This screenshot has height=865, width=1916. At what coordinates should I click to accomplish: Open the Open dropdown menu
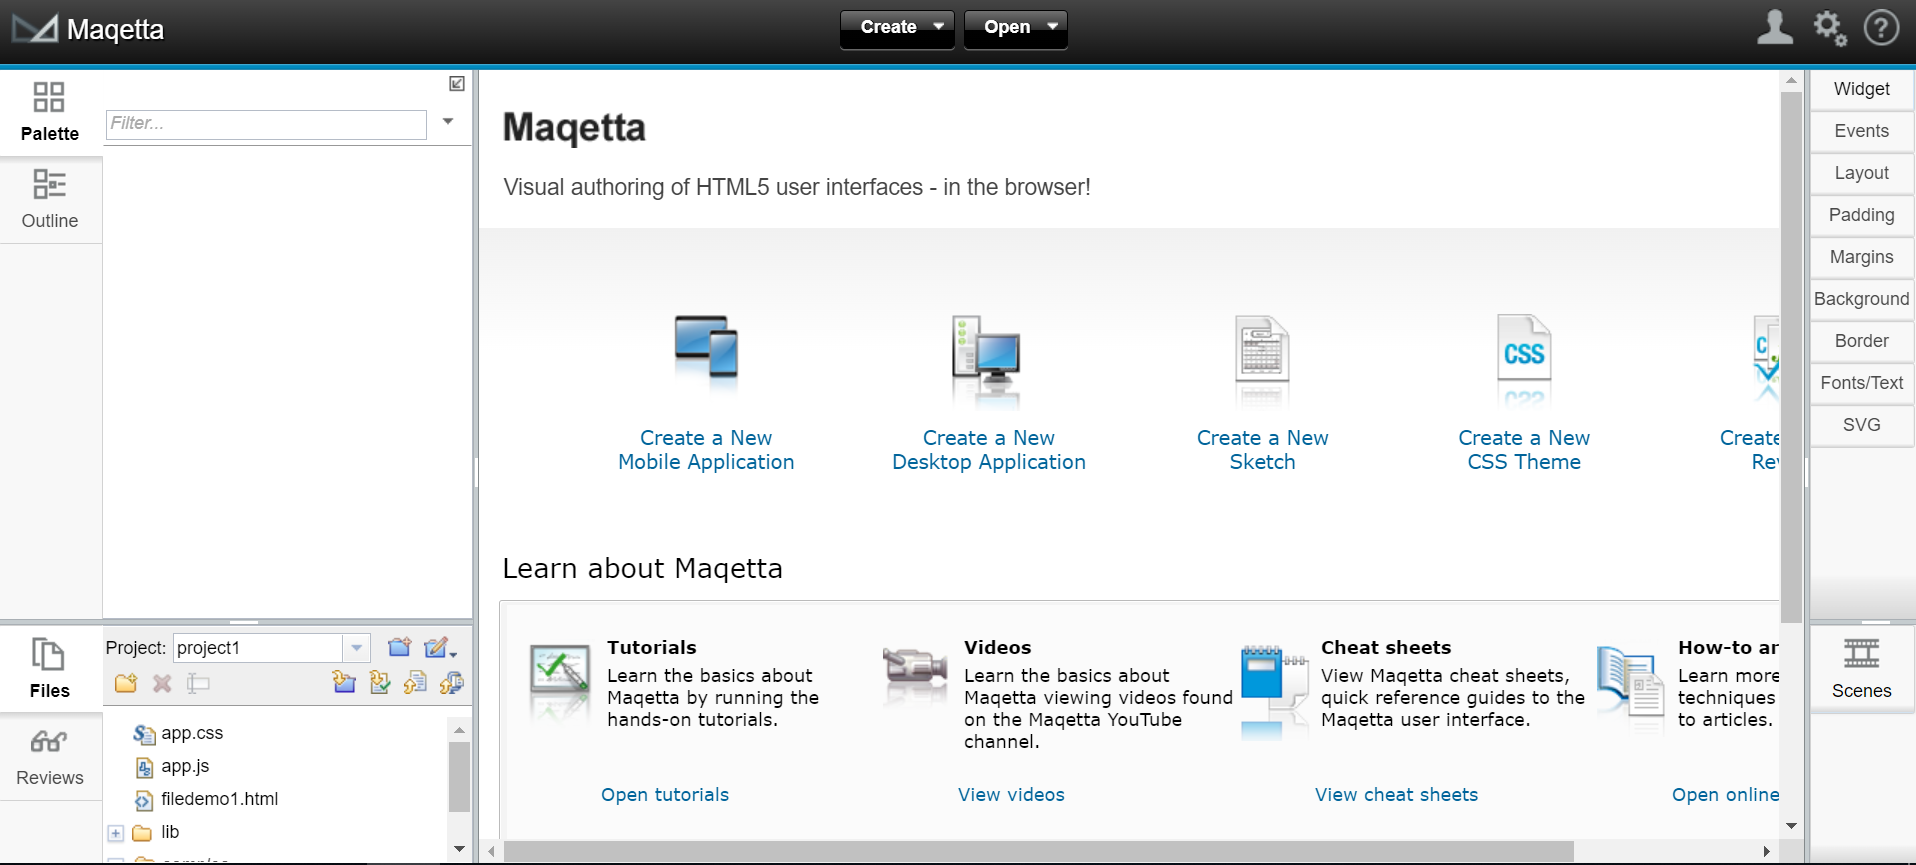pyautogui.click(x=1016, y=28)
